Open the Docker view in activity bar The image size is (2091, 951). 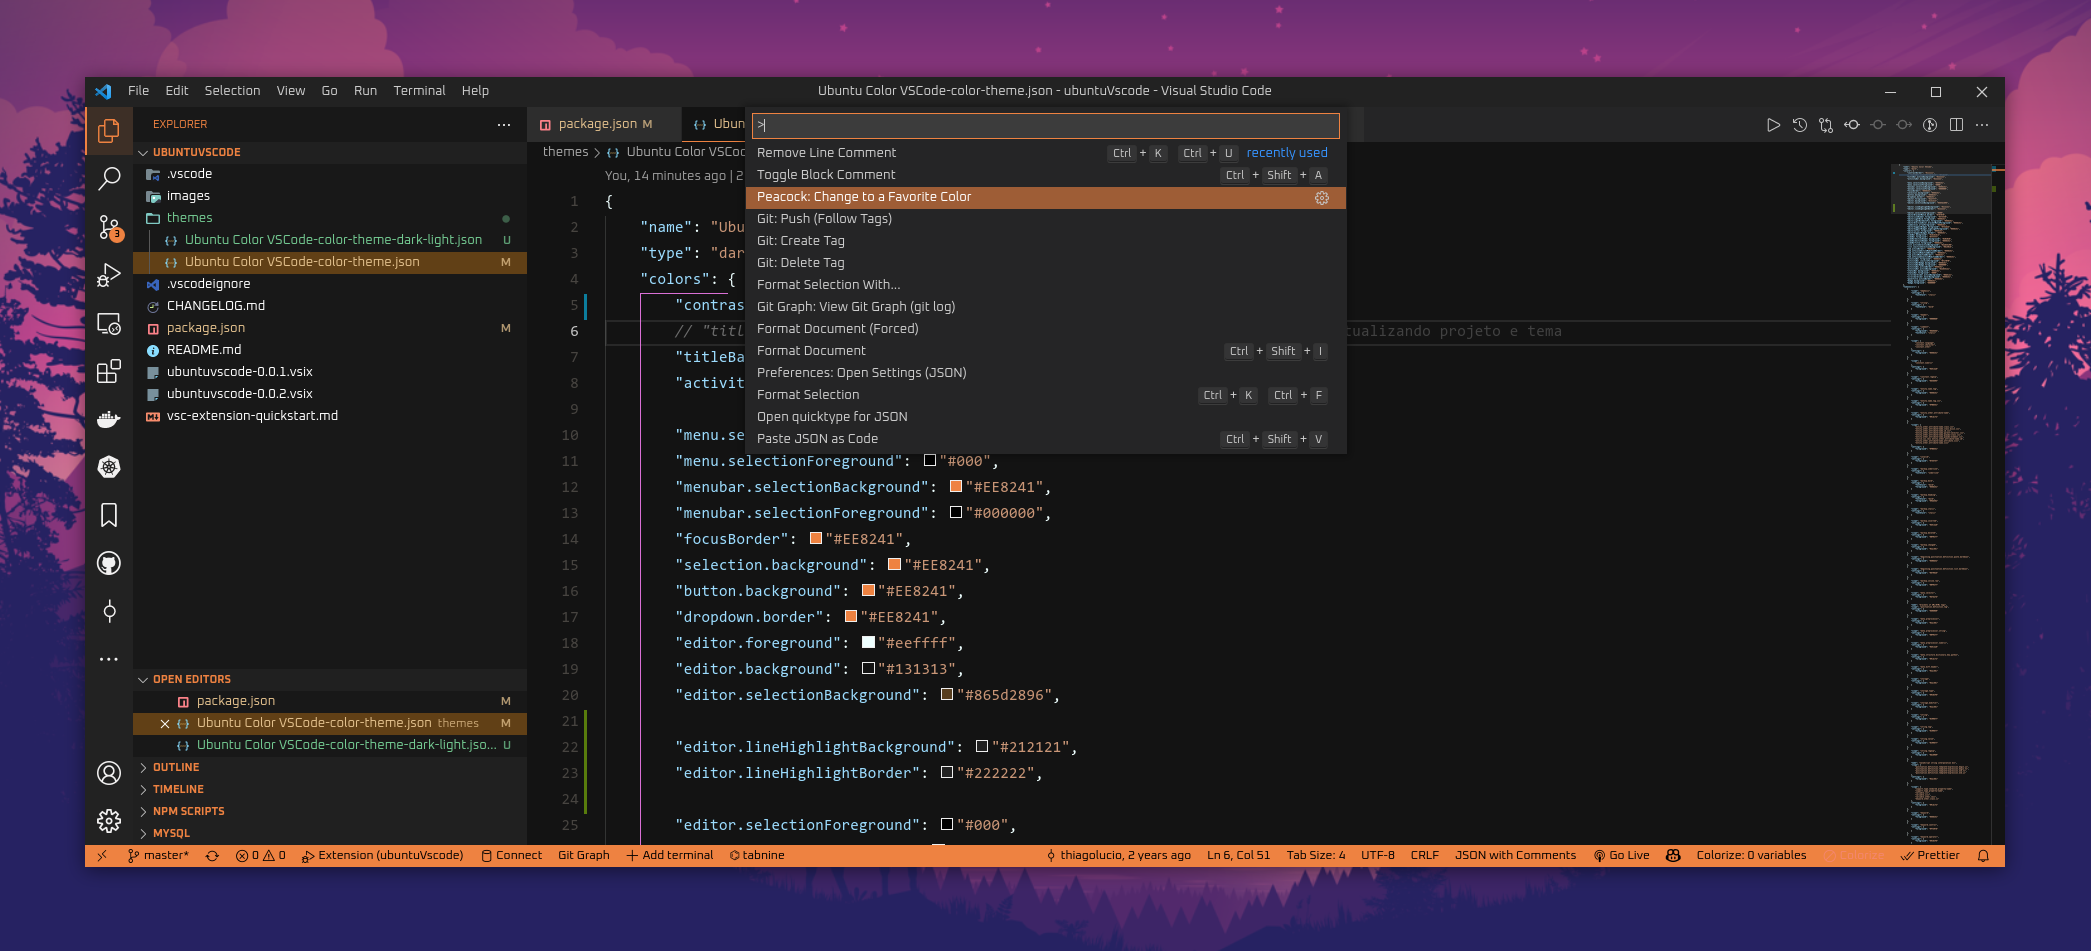pos(109,420)
